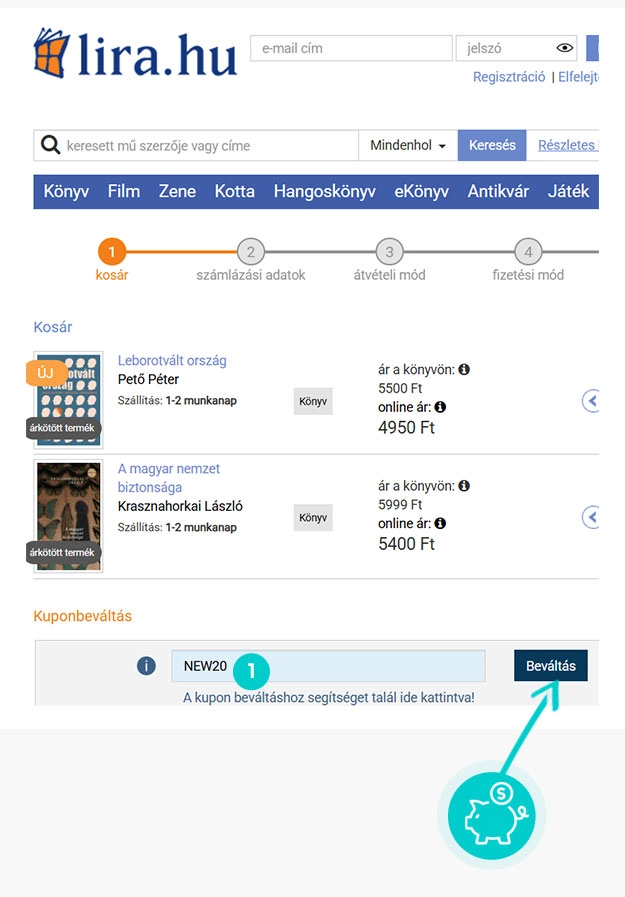Click the search magnifier icon
This screenshot has width=625, height=897.
pos(50,145)
